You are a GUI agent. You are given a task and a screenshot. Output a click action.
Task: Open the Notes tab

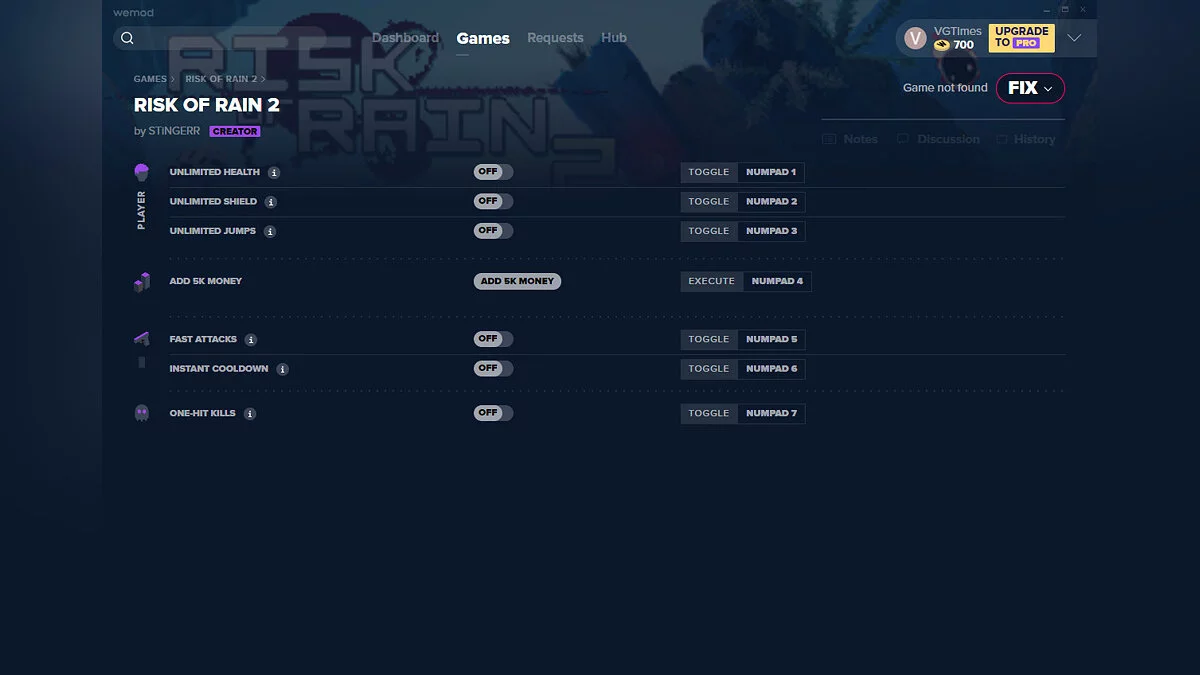(850, 139)
